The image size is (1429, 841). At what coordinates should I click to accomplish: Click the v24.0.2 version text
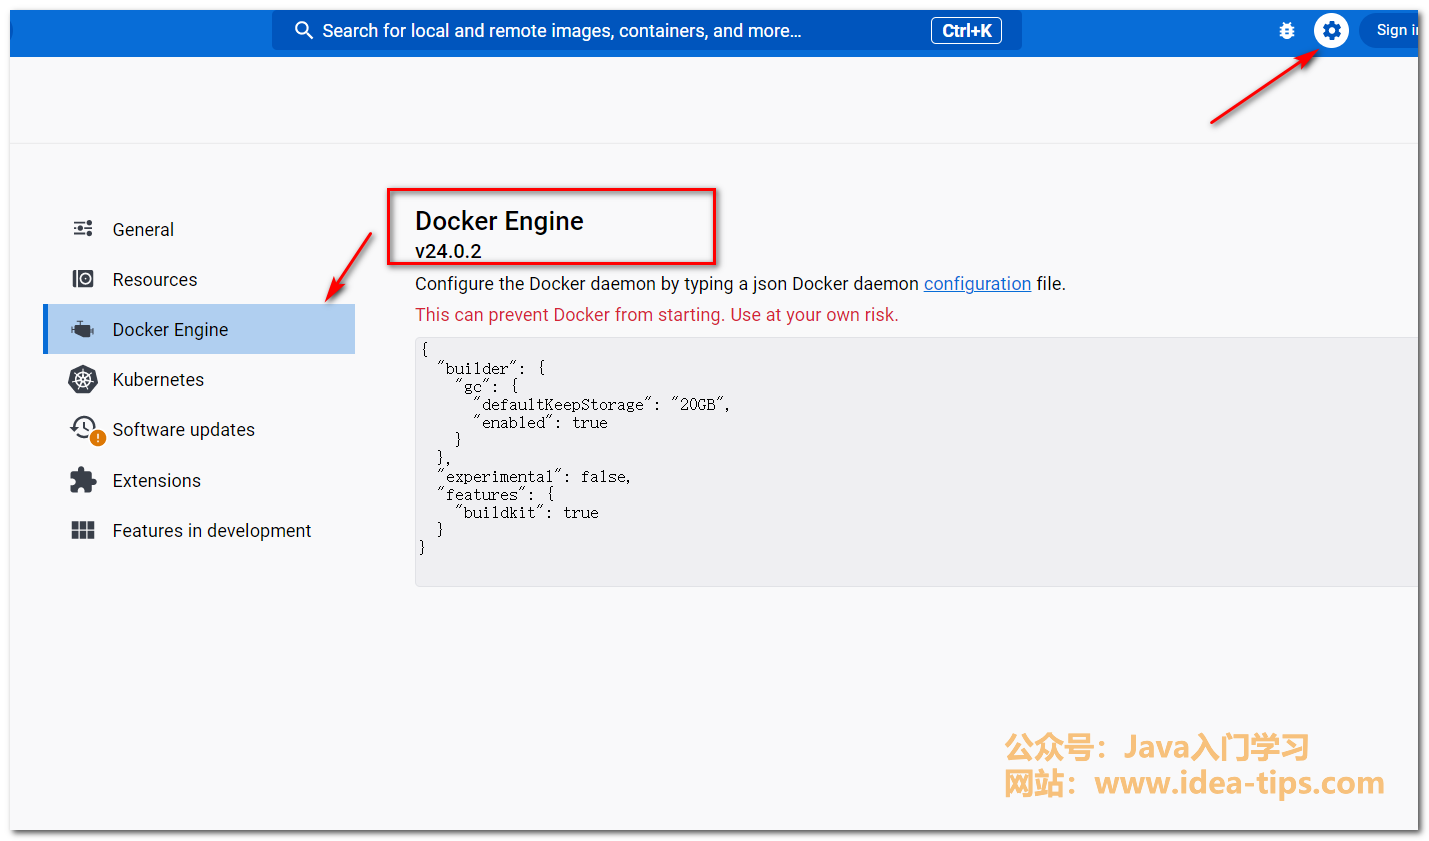(x=448, y=251)
